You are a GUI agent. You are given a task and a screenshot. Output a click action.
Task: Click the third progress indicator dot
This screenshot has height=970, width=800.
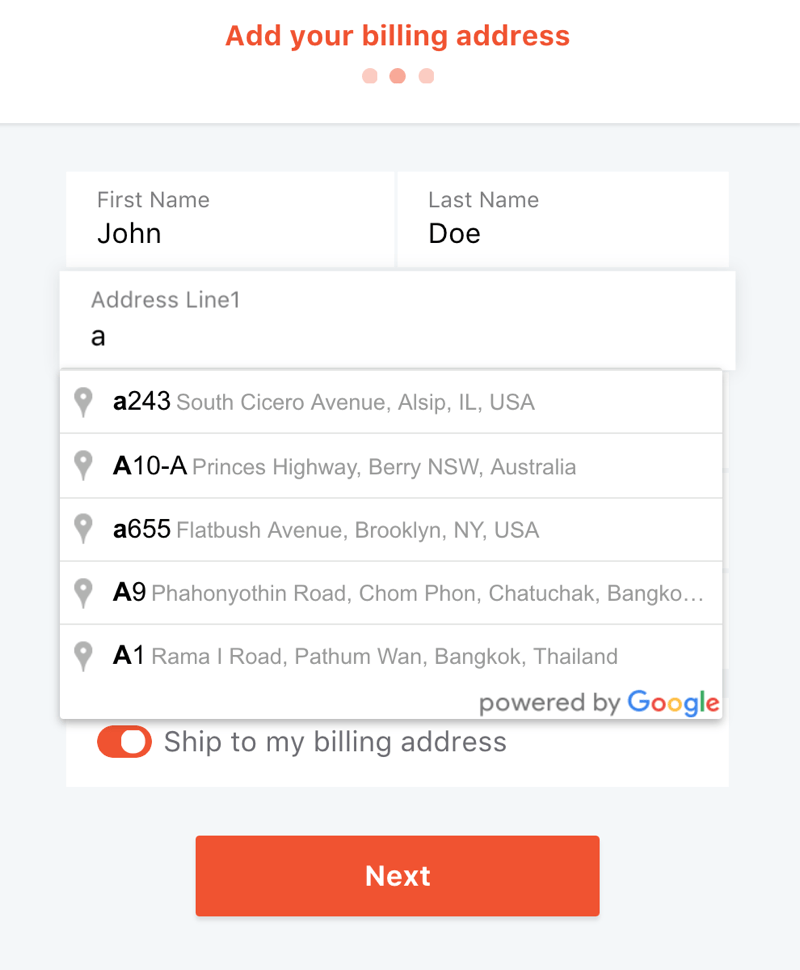tap(425, 75)
